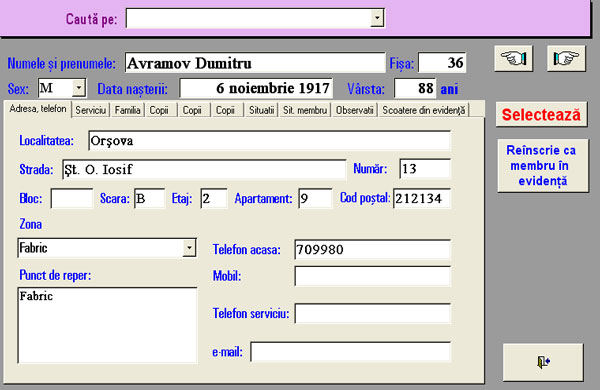The height and width of the screenshot is (390, 600).
Task: Open the third Copii tab
Action: point(227,110)
